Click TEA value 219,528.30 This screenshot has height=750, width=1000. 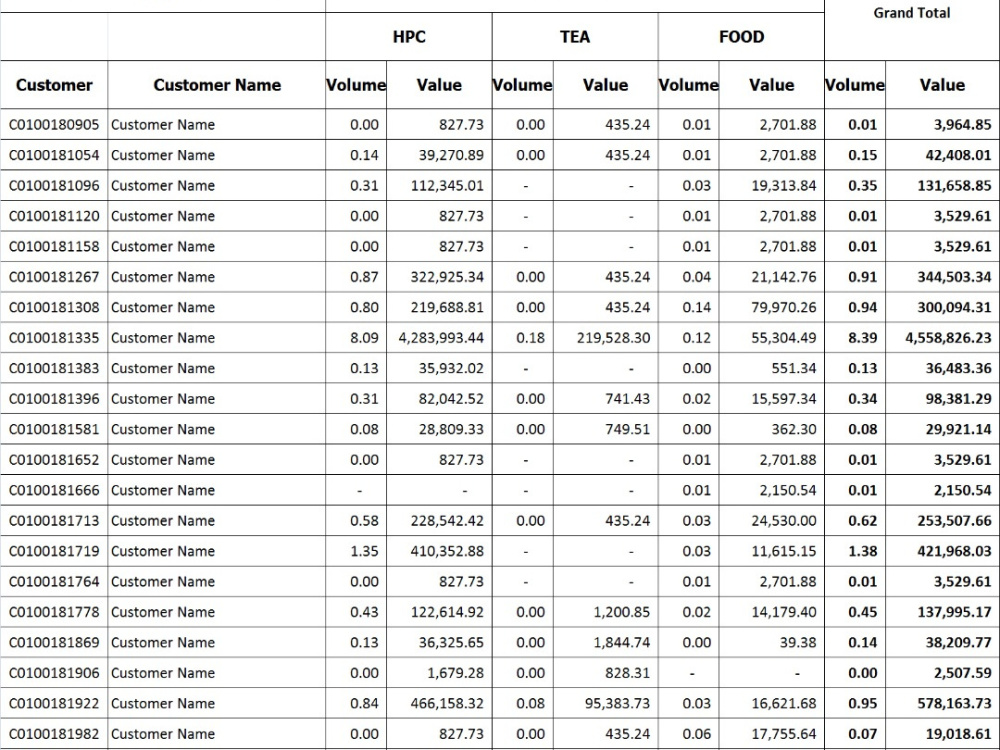pos(614,338)
